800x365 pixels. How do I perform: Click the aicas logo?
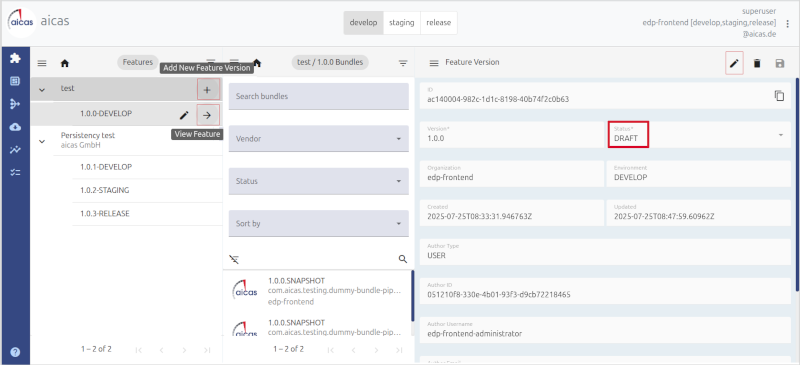tap(22, 22)
